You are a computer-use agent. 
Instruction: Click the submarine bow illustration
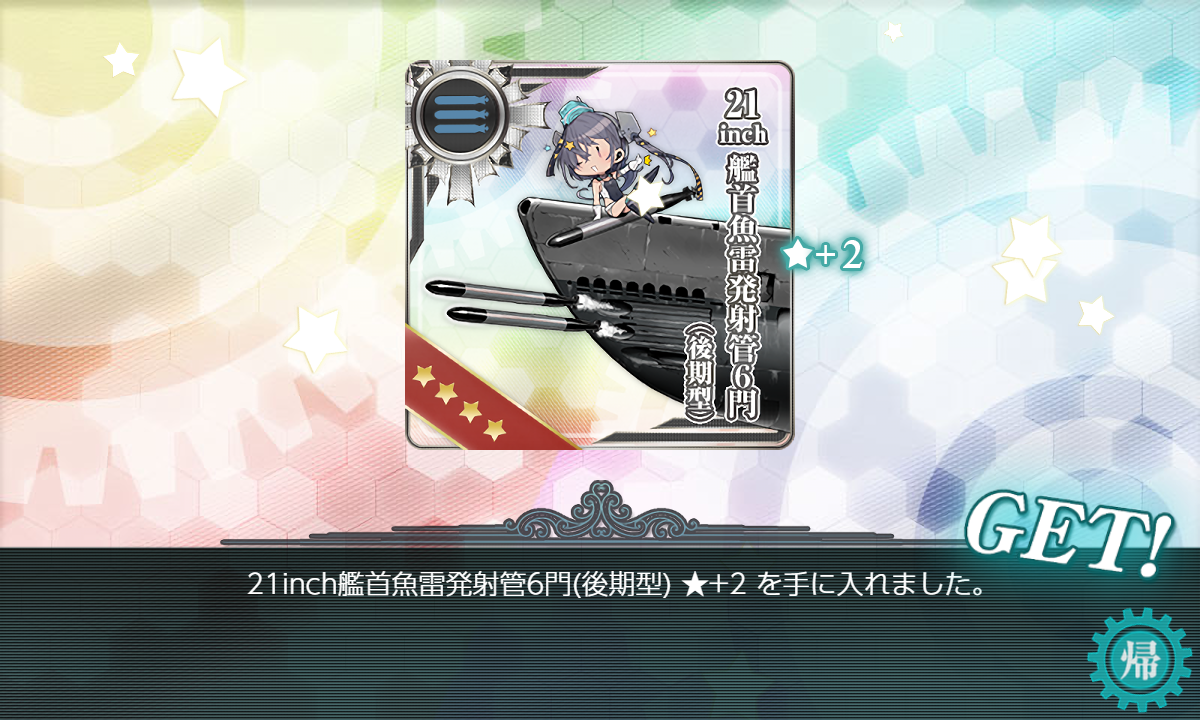(650, 300)
